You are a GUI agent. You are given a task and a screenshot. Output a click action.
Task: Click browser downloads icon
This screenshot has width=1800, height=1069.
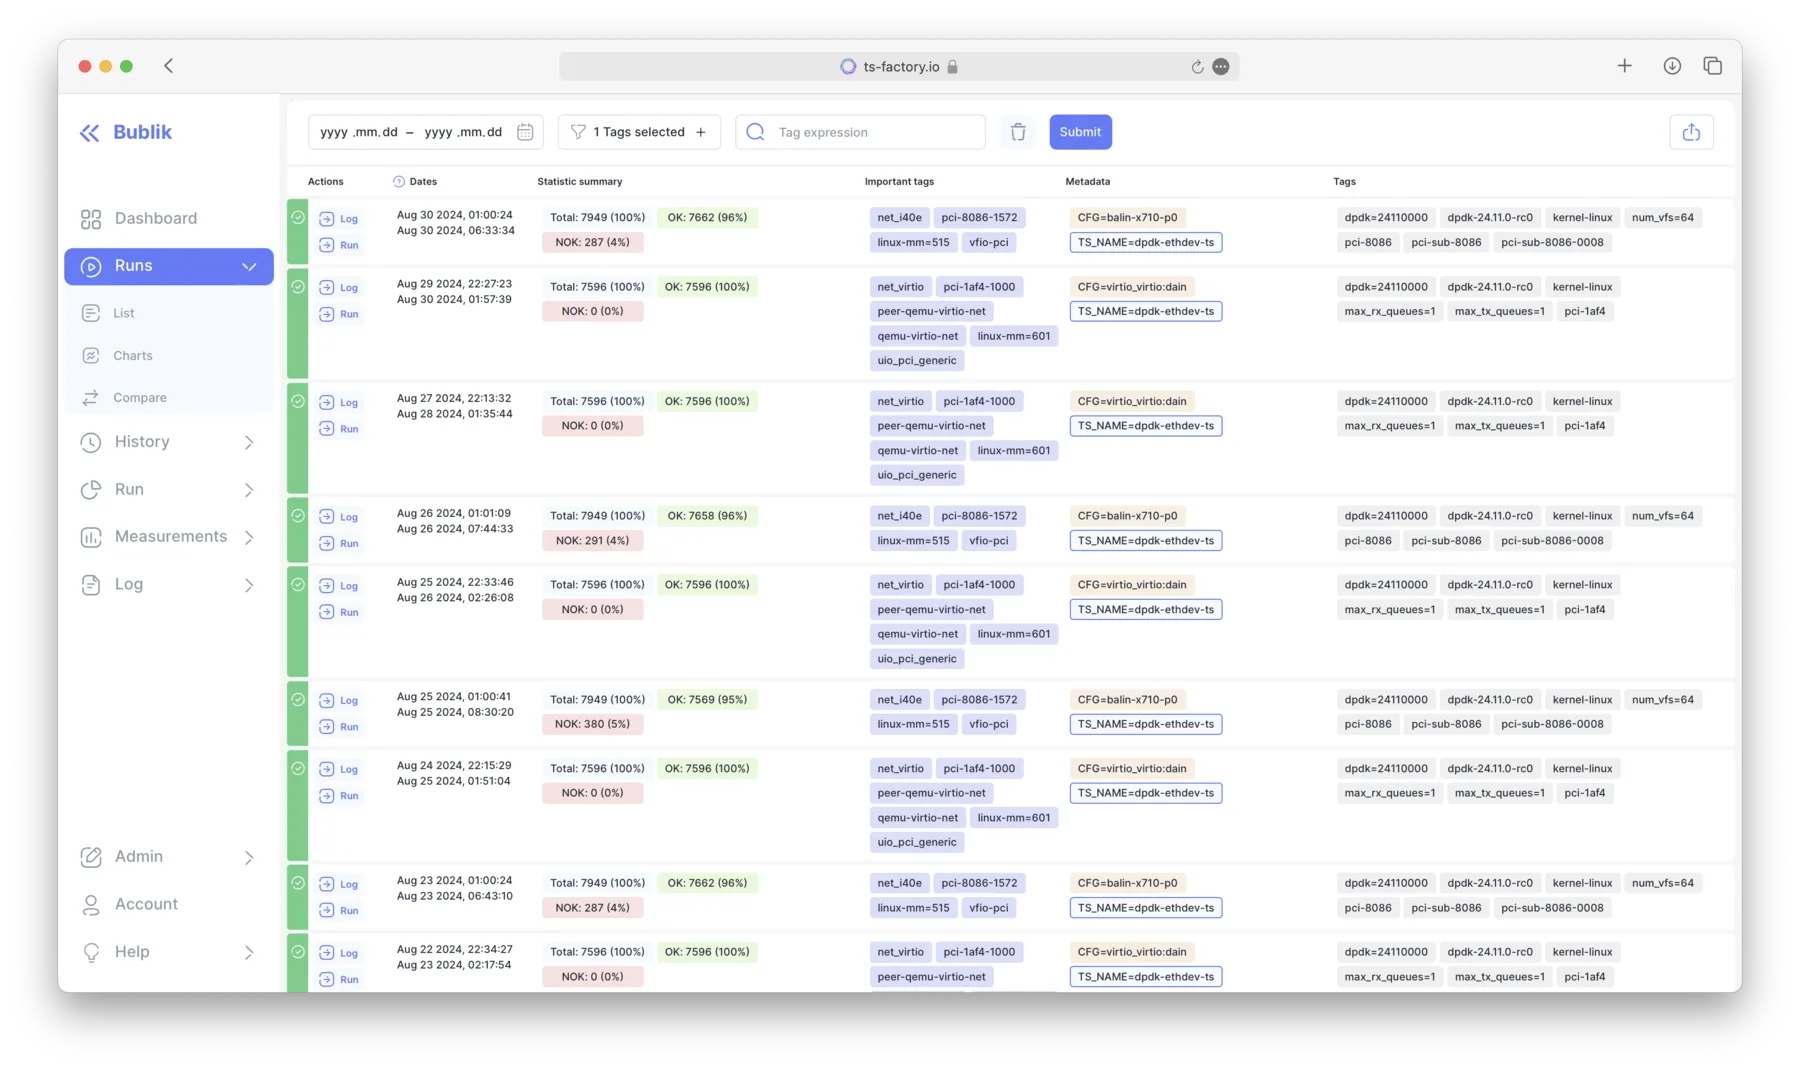coord(1672,66)
